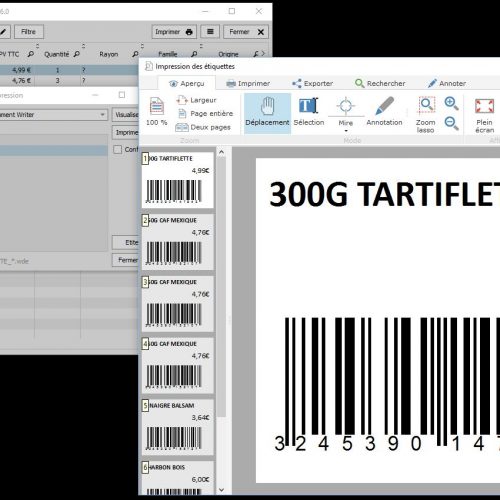Open the Rechercher tab
The height and width of the screenshot is (500, 500).
(380, 83)
